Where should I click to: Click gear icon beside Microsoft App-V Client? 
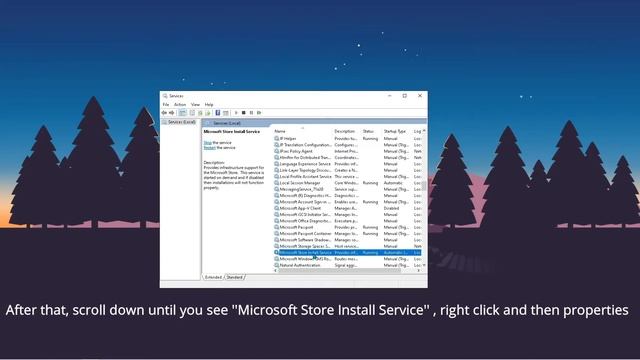click(277, 208)
